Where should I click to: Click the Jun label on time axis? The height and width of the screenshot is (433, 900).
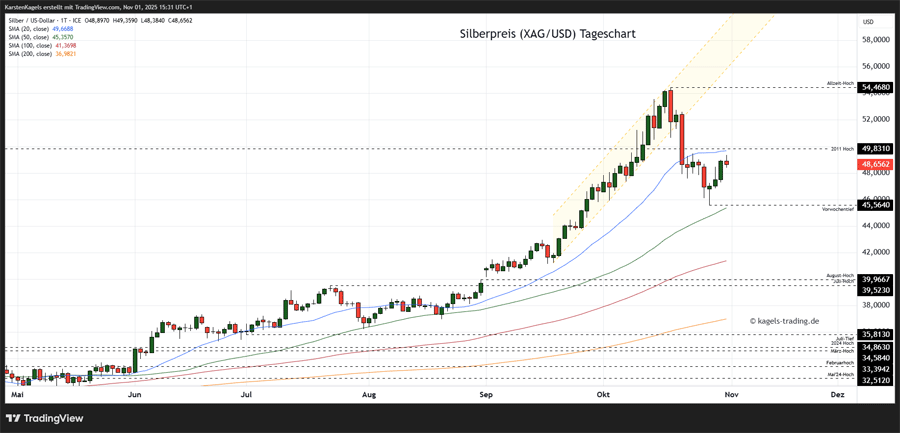(x=132, y=396)
